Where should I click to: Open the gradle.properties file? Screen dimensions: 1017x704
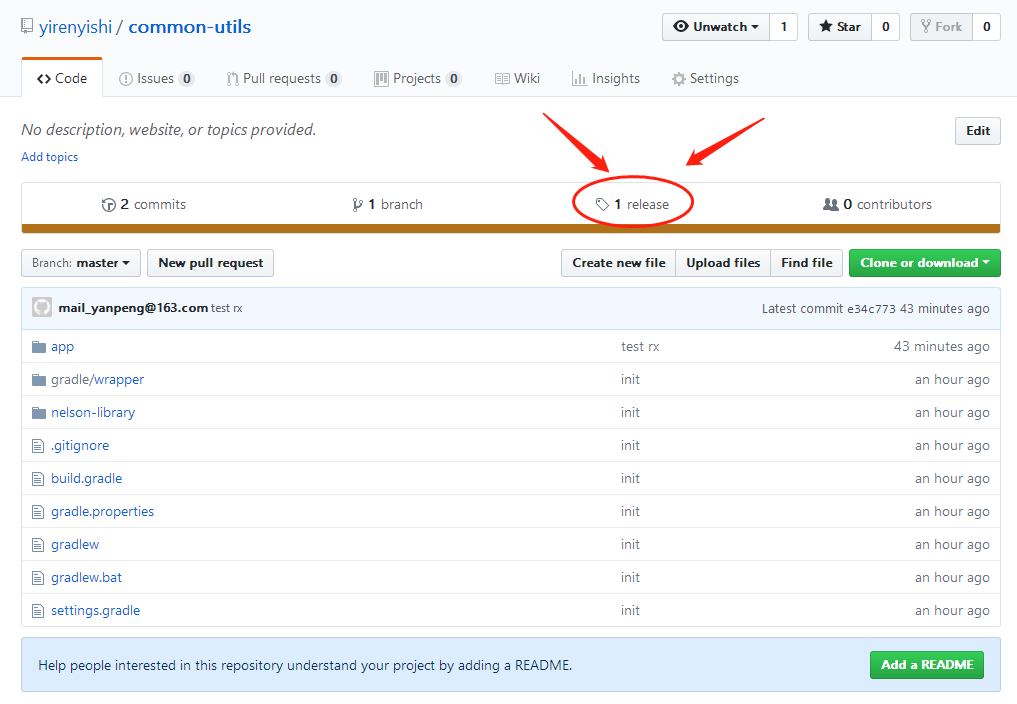coord(102,512)
